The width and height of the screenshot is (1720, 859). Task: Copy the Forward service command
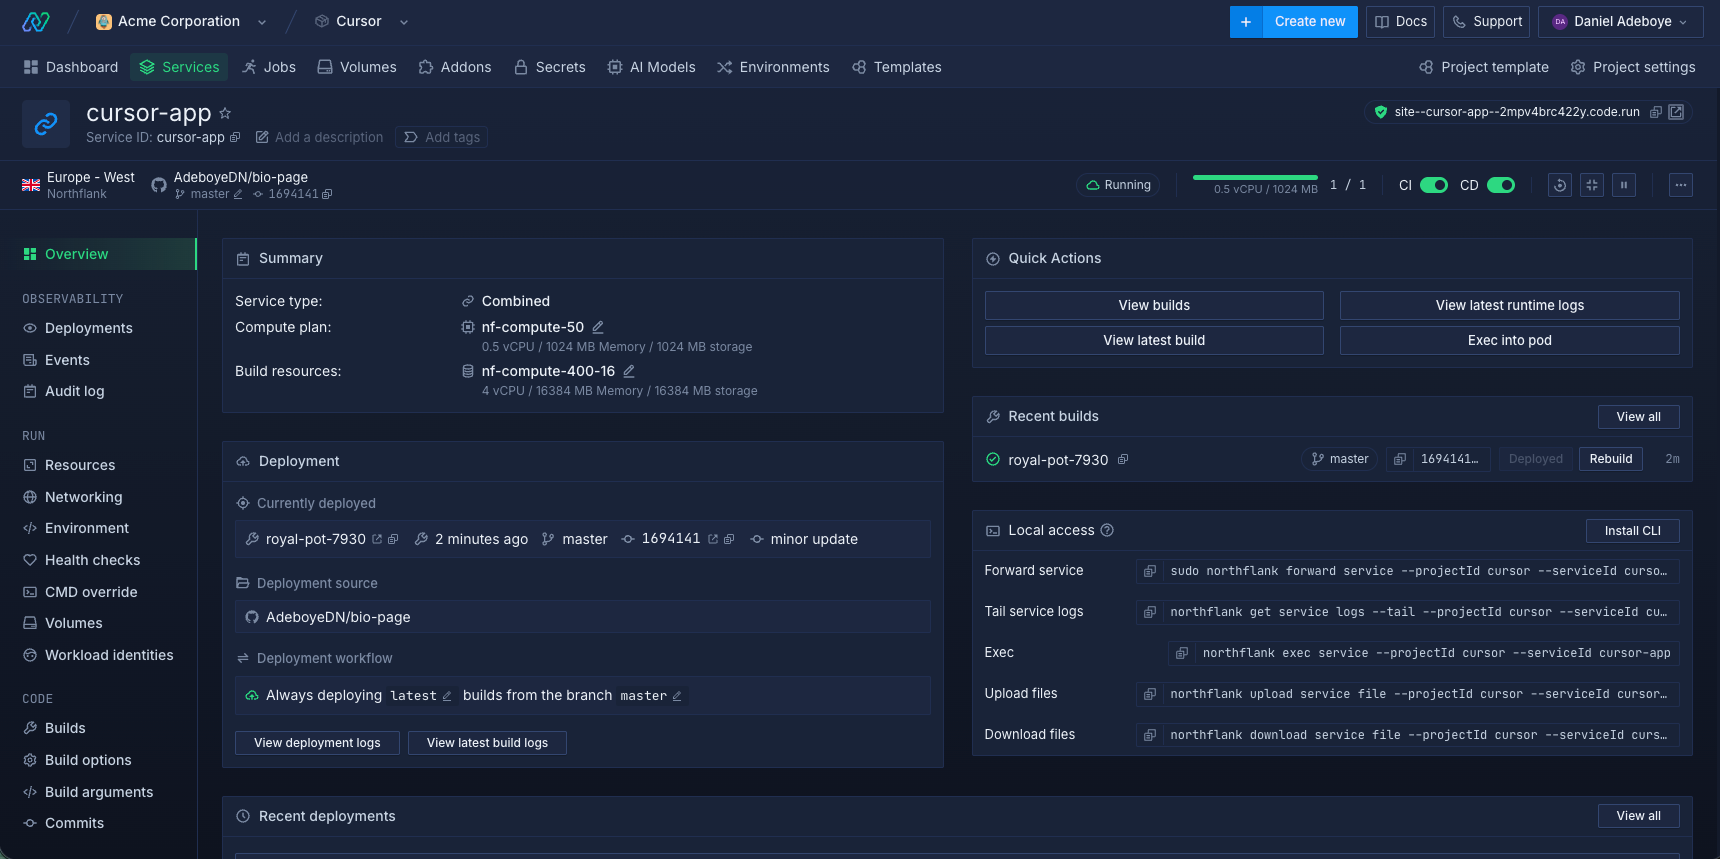pos(1150,571)
